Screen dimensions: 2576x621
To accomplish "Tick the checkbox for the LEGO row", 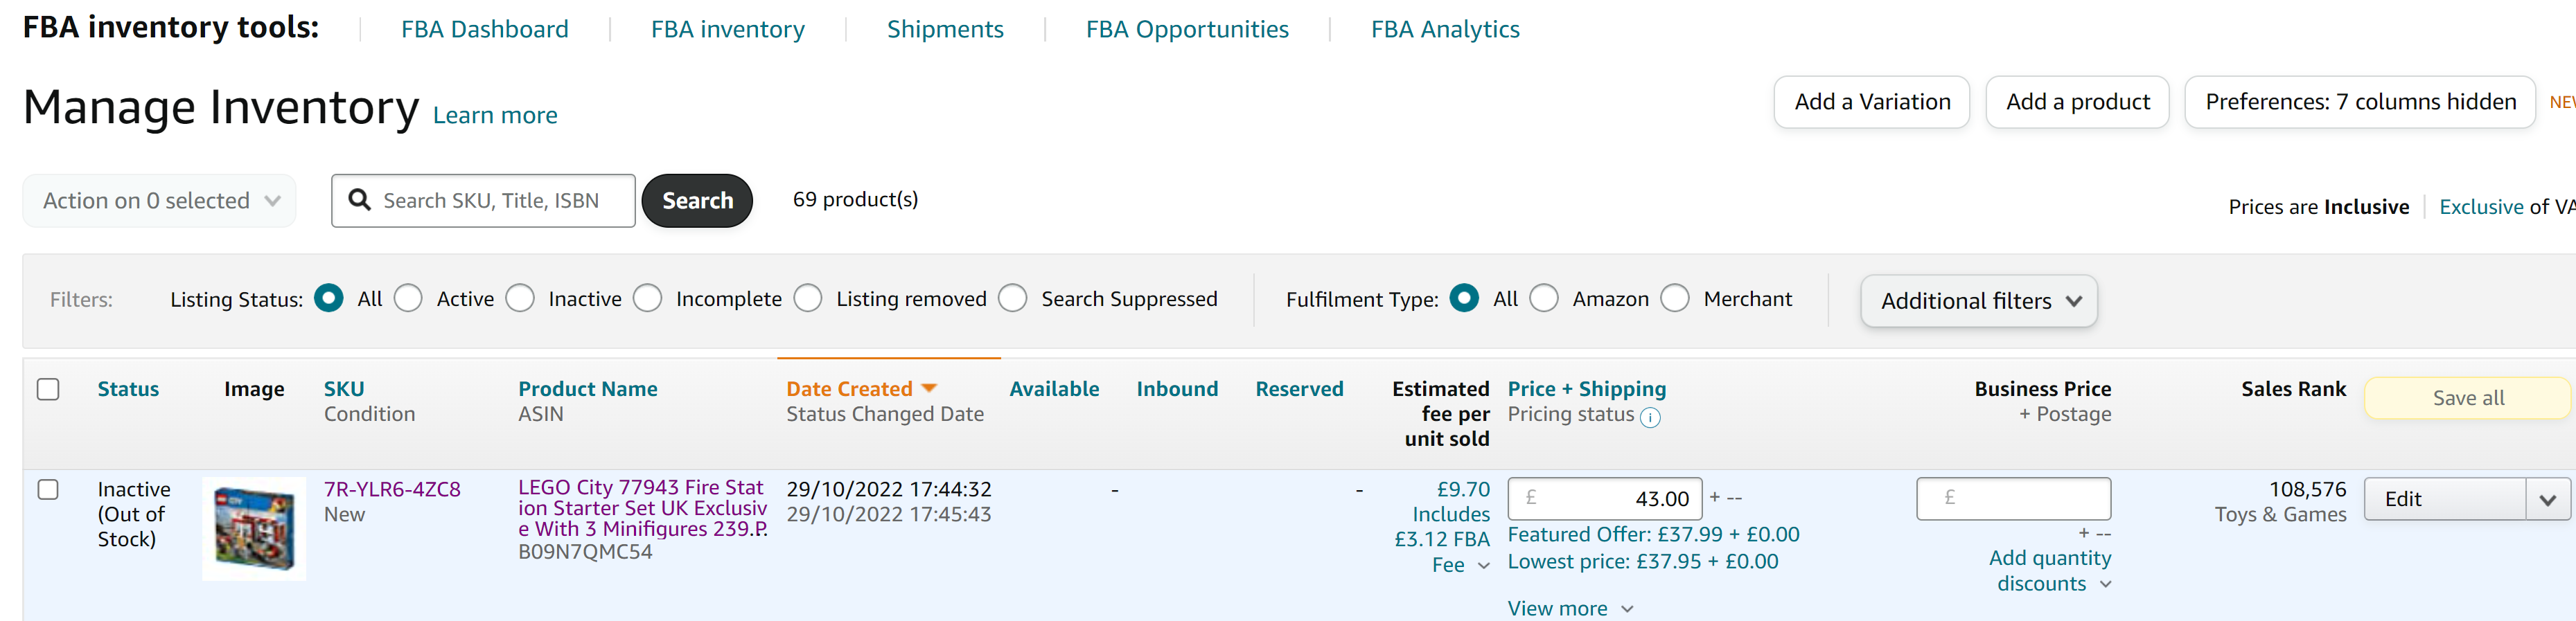I will 48,489.
